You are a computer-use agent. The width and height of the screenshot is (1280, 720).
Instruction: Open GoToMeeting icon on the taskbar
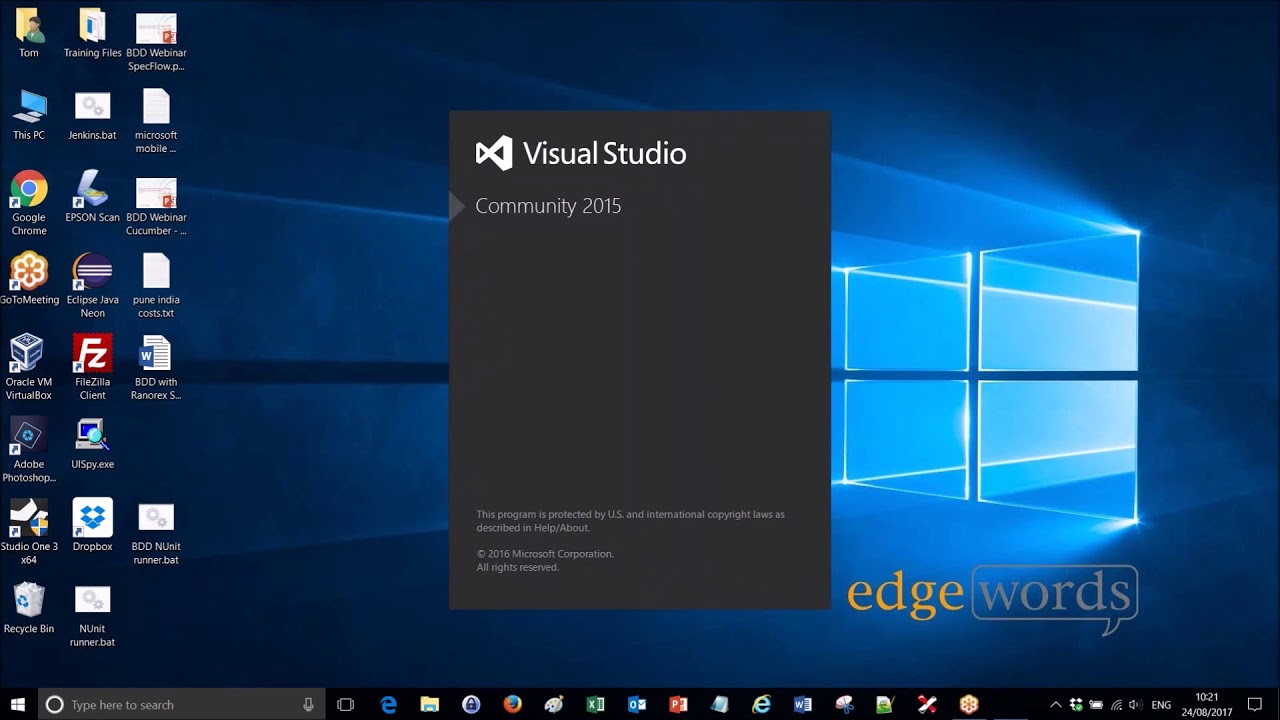(x=969, y=704)
